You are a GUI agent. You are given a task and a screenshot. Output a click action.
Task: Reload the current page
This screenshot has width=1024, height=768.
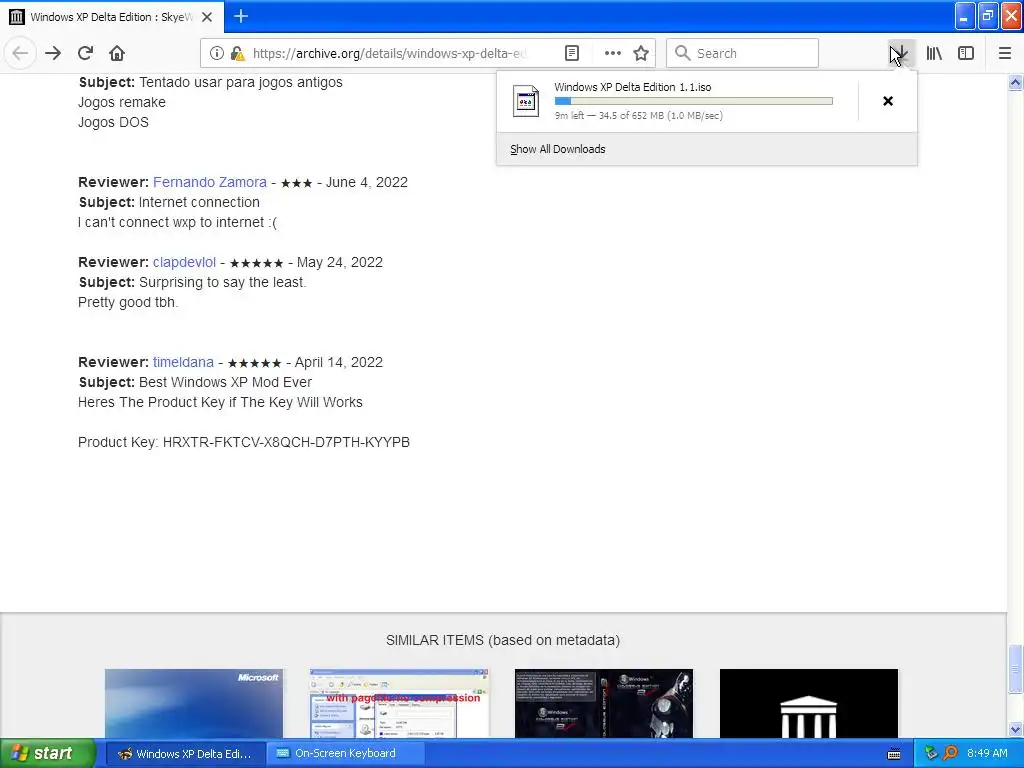(85, 53)
